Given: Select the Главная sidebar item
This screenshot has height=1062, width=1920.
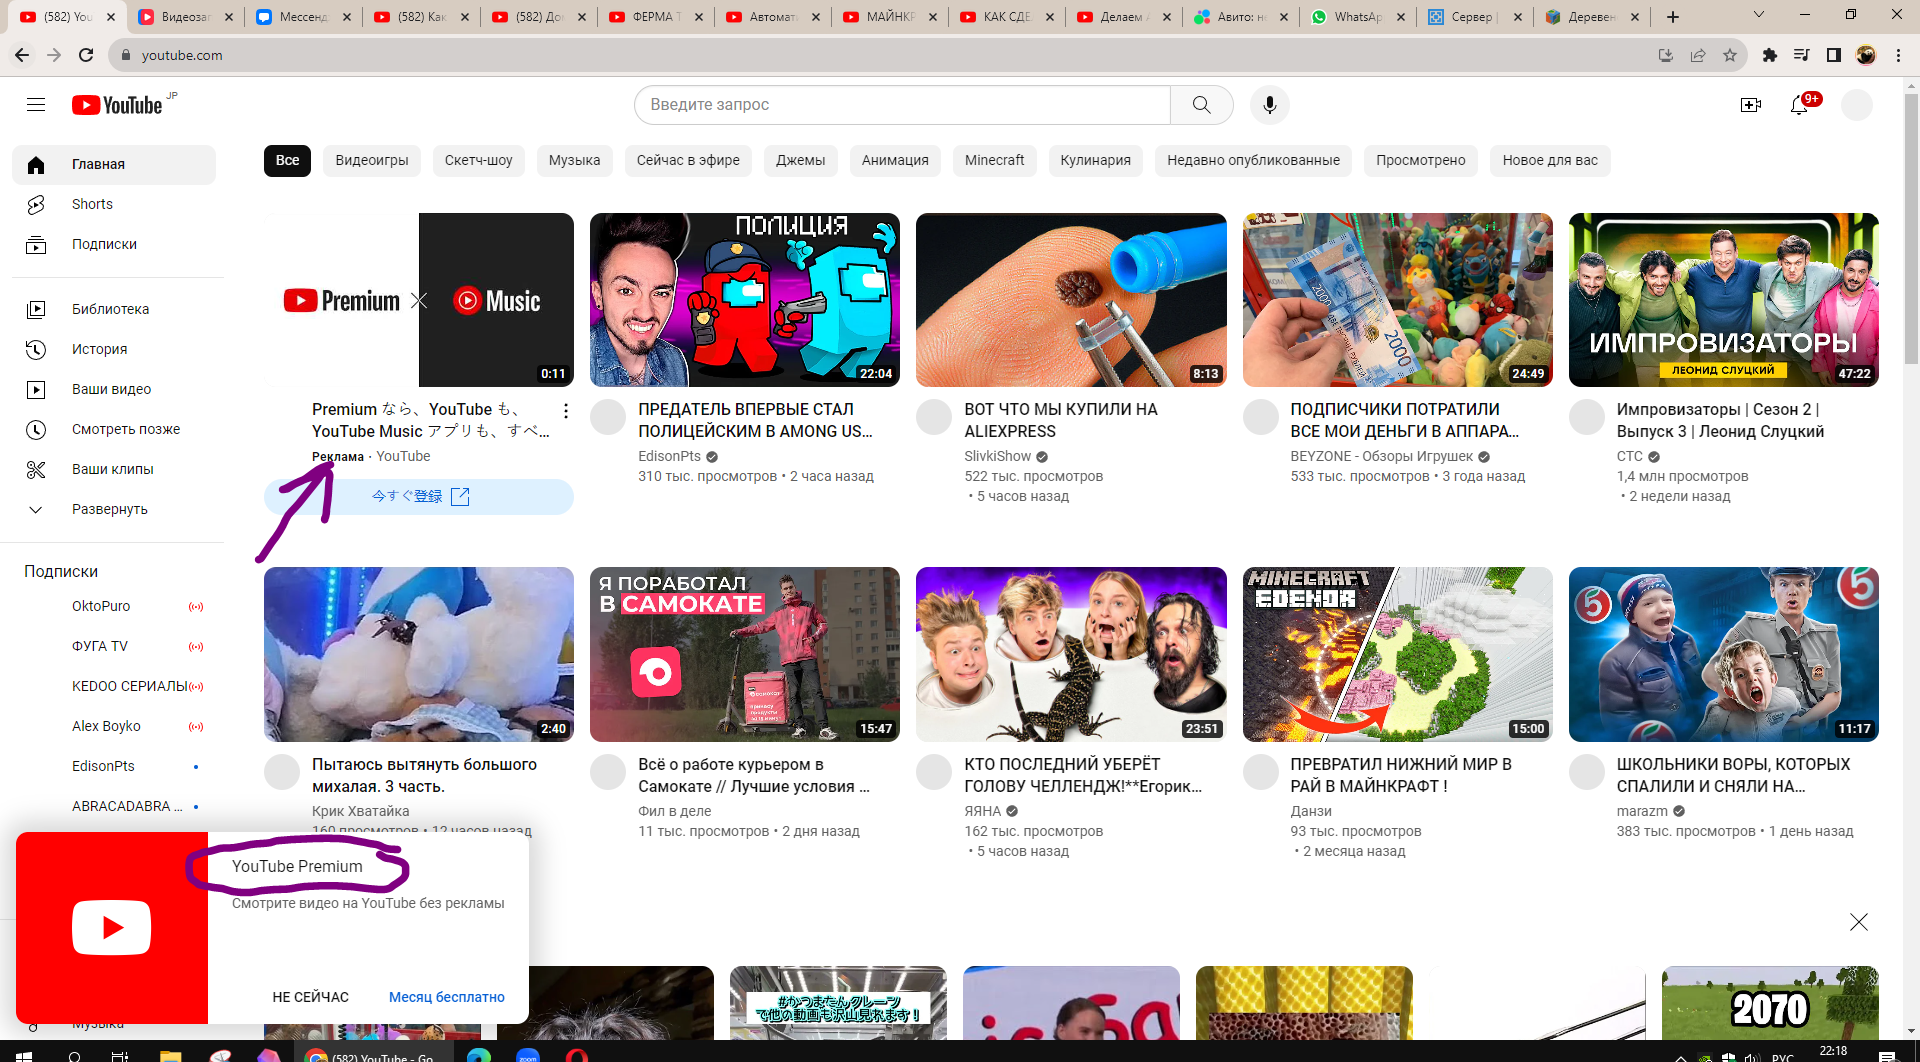Looking at the screenshot, I should click(114, 165).
